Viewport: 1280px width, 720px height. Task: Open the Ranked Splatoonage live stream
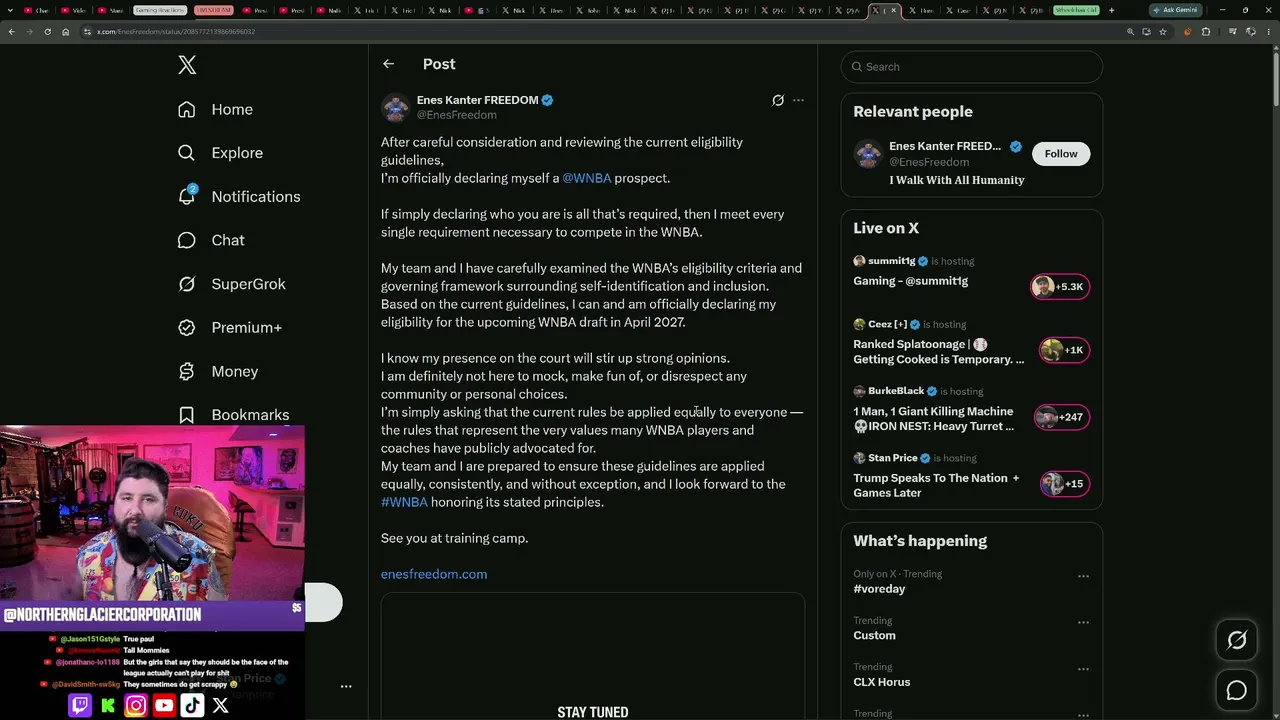click(938, 352)
